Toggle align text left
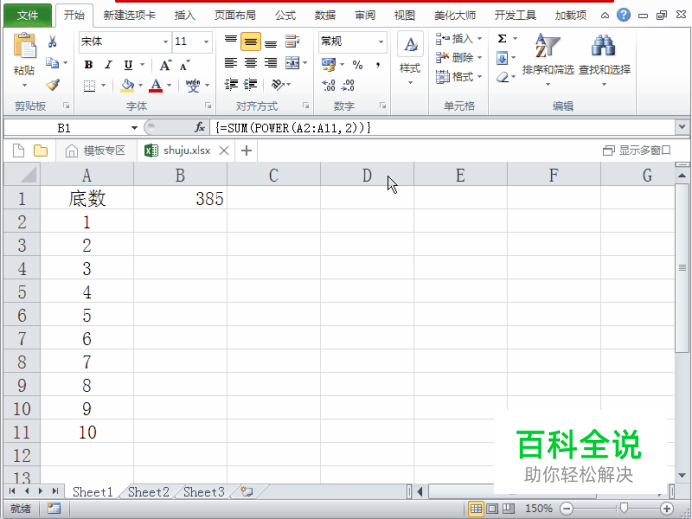 231,63
